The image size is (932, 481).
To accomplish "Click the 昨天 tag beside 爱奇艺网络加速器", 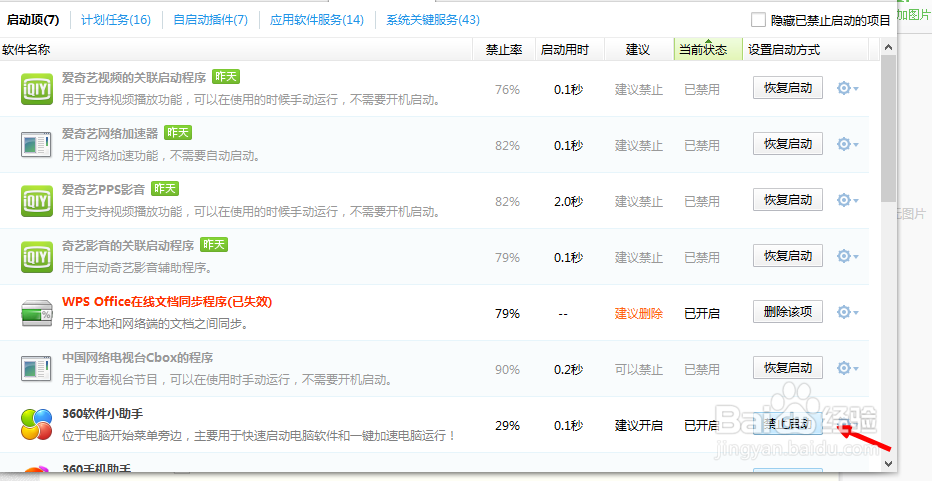I will coord(178,133).
